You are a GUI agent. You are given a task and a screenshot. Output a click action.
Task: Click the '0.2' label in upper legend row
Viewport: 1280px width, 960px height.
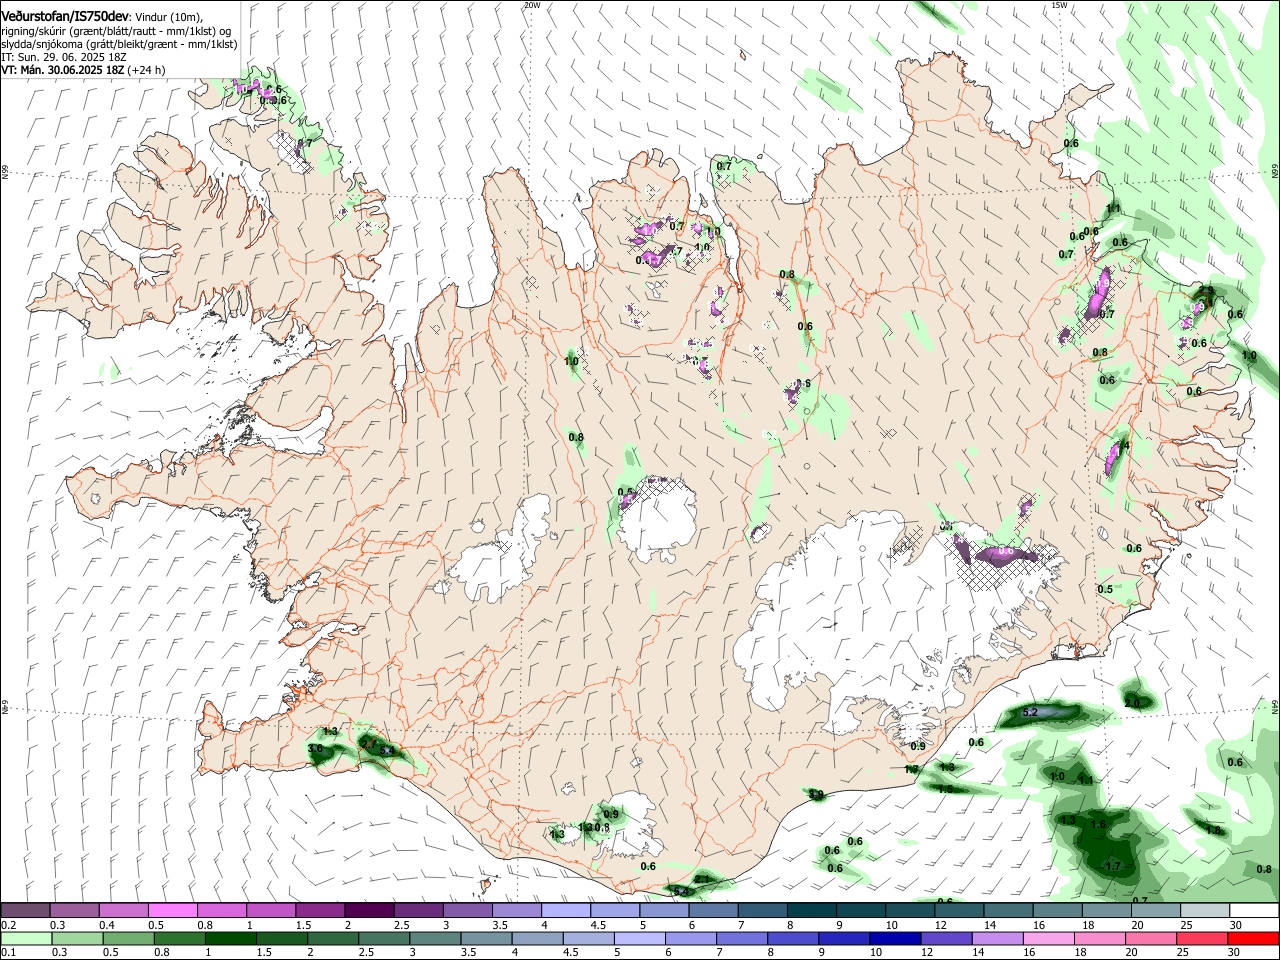[8, 925]
